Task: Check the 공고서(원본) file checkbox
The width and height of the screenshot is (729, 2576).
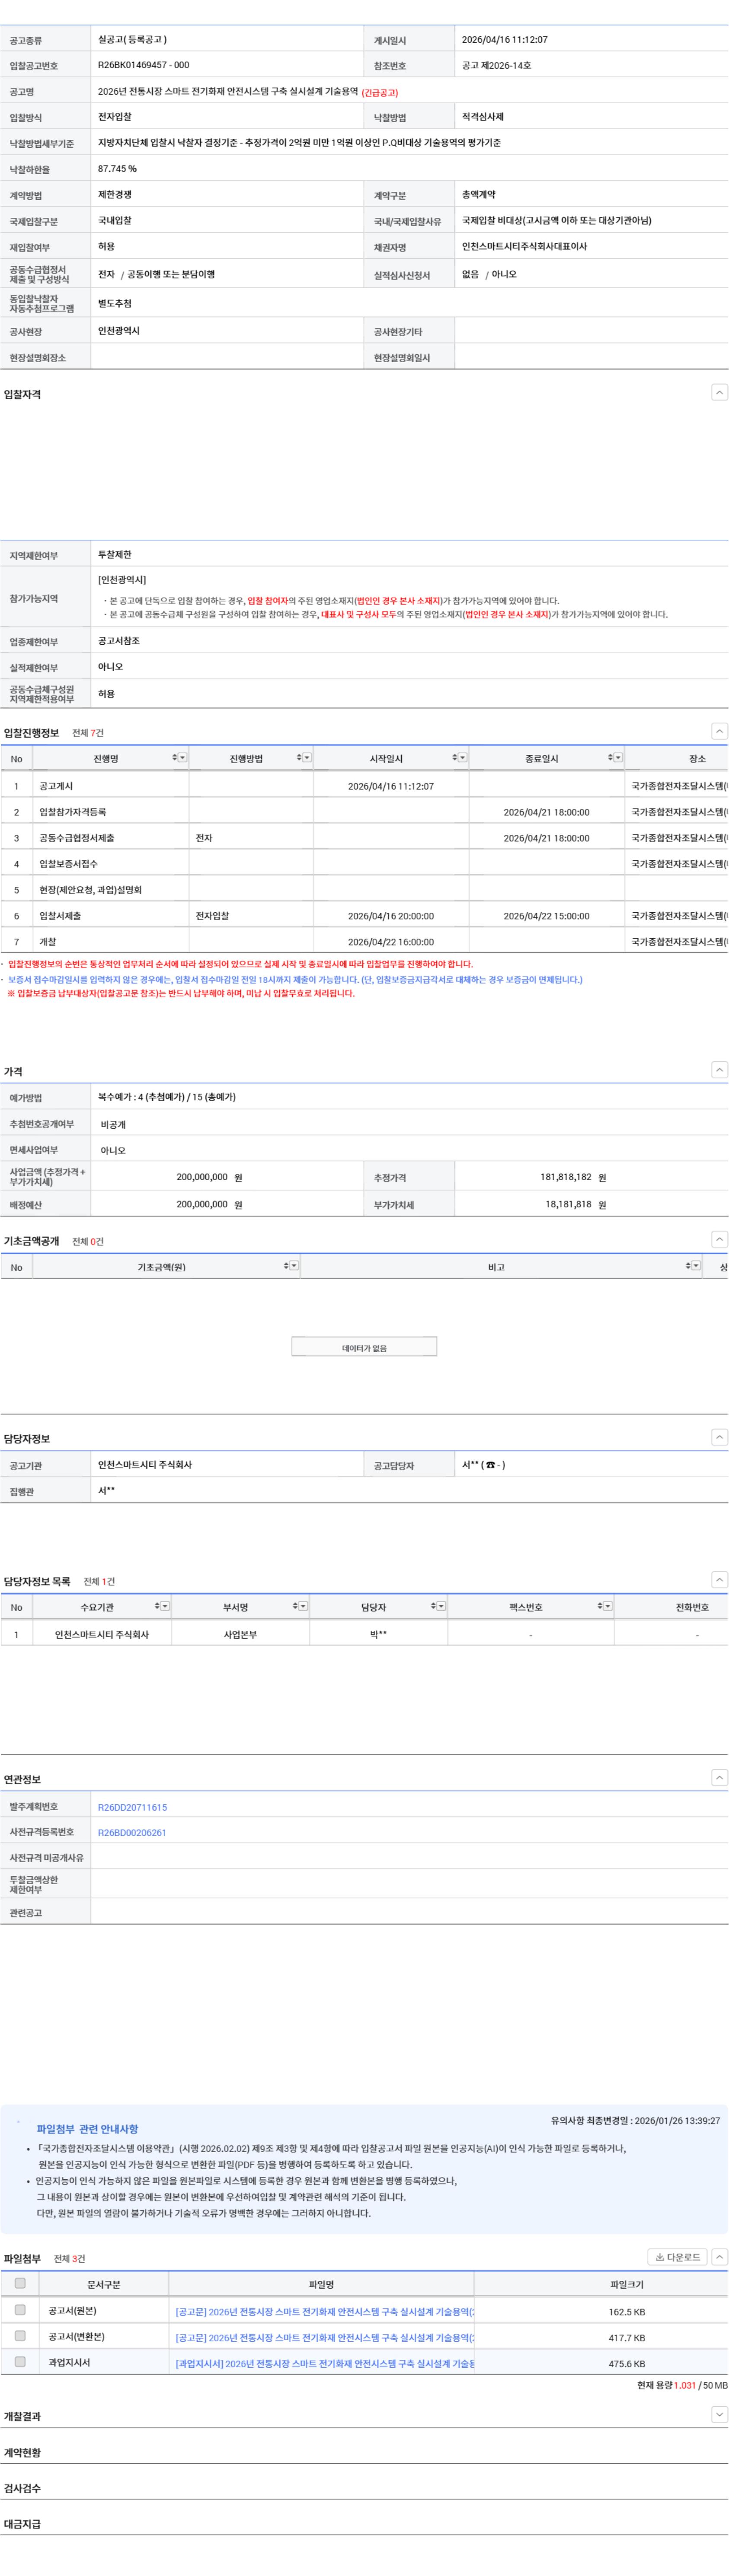Action: coord(20,2310)
